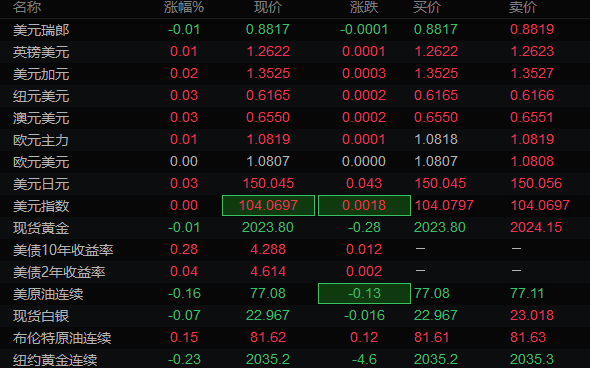
Task: Select the 美元日元 row name
Action: pos(41,184)
